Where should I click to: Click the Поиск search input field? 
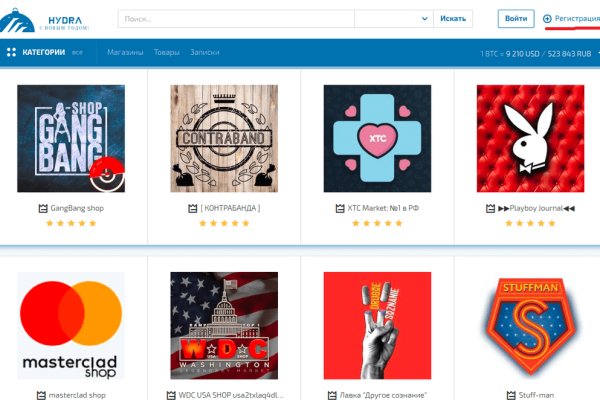click(x=236, y=19)
